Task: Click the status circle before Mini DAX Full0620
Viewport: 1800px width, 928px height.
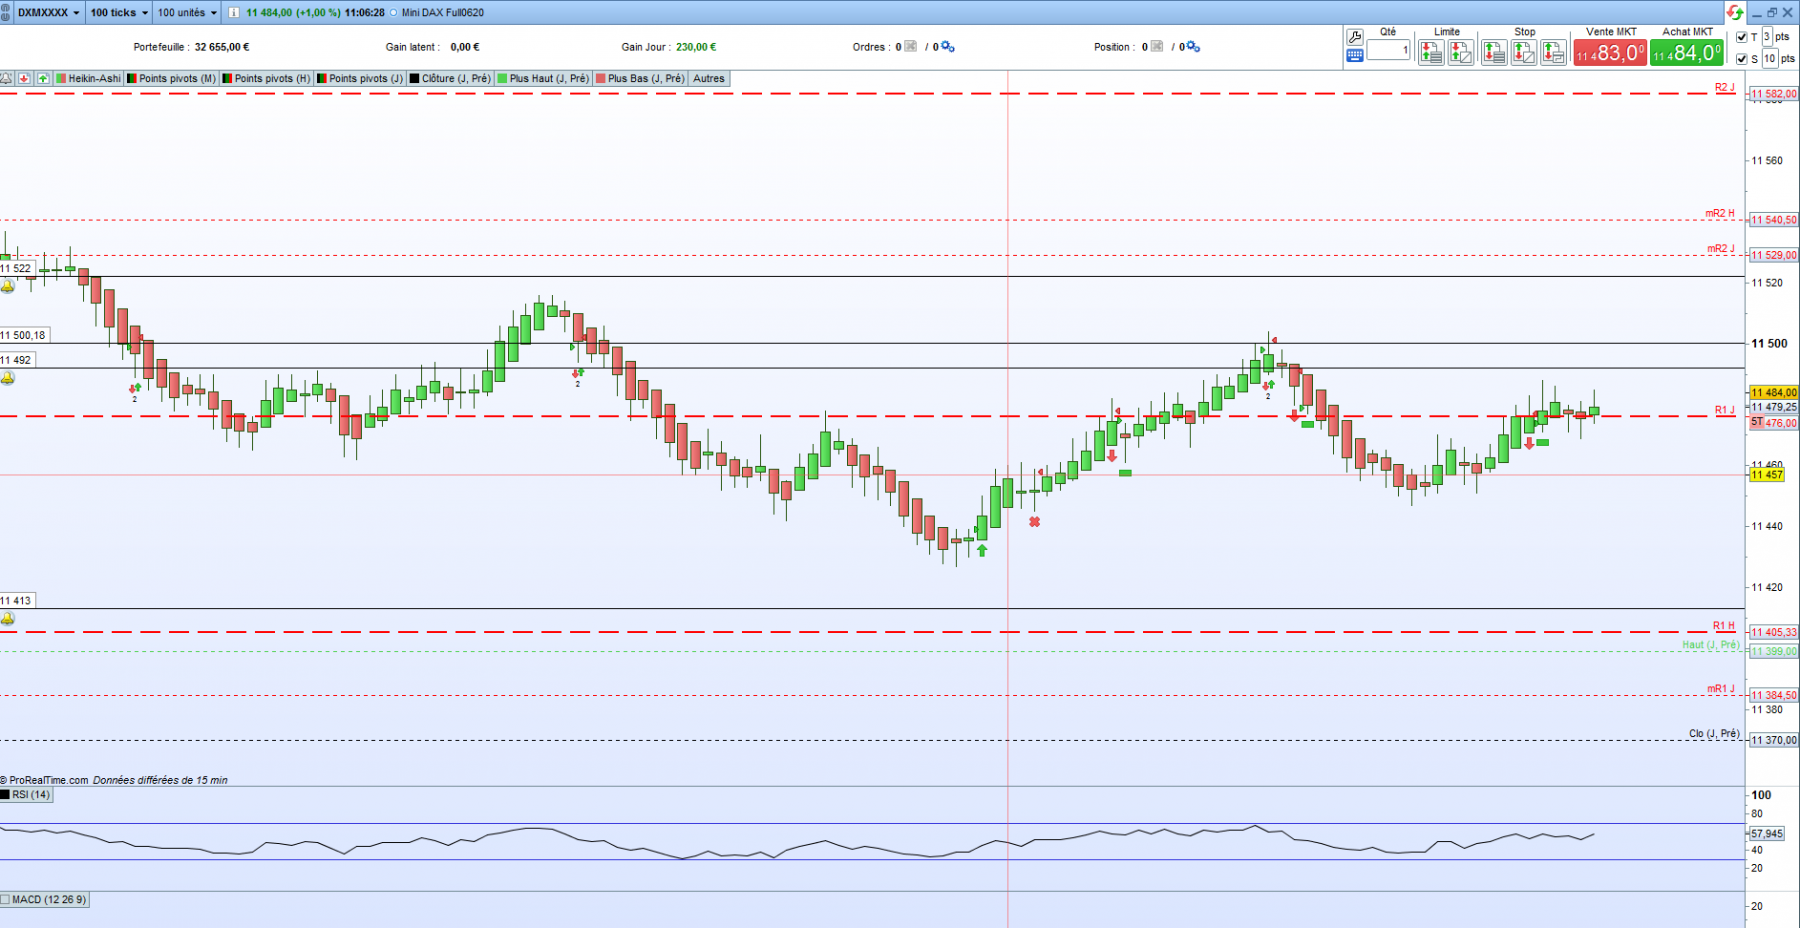Action: [393, 13]
